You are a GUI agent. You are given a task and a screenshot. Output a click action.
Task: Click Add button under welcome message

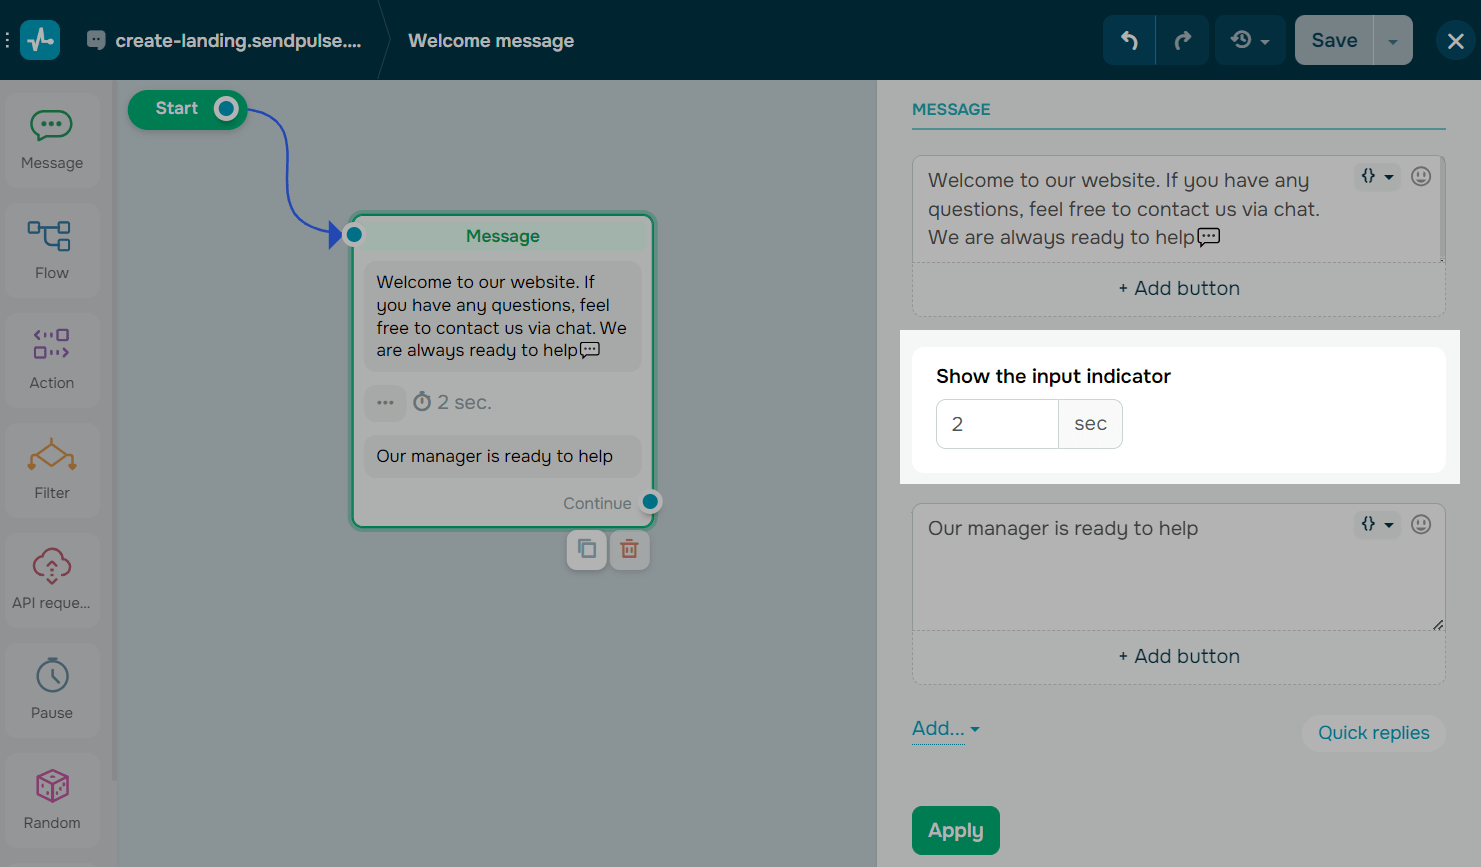[1178, 288]
